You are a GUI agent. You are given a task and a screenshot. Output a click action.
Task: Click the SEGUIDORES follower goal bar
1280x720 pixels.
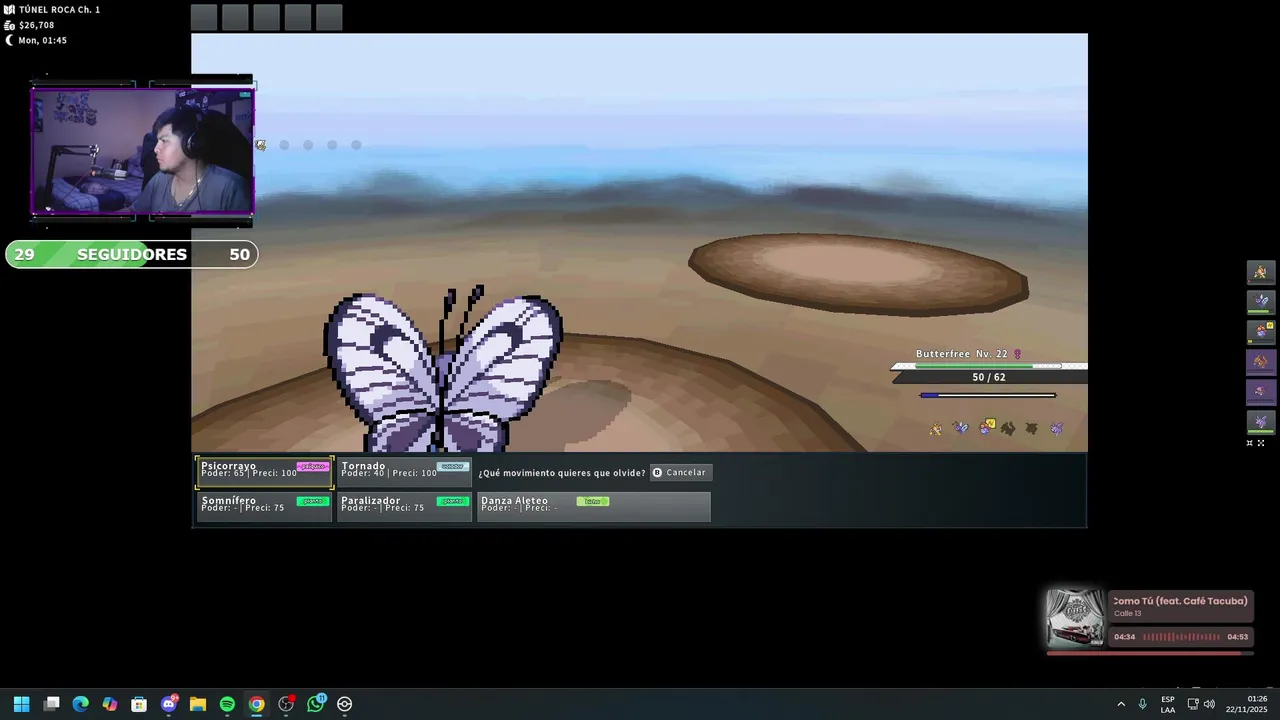[132, 254]
